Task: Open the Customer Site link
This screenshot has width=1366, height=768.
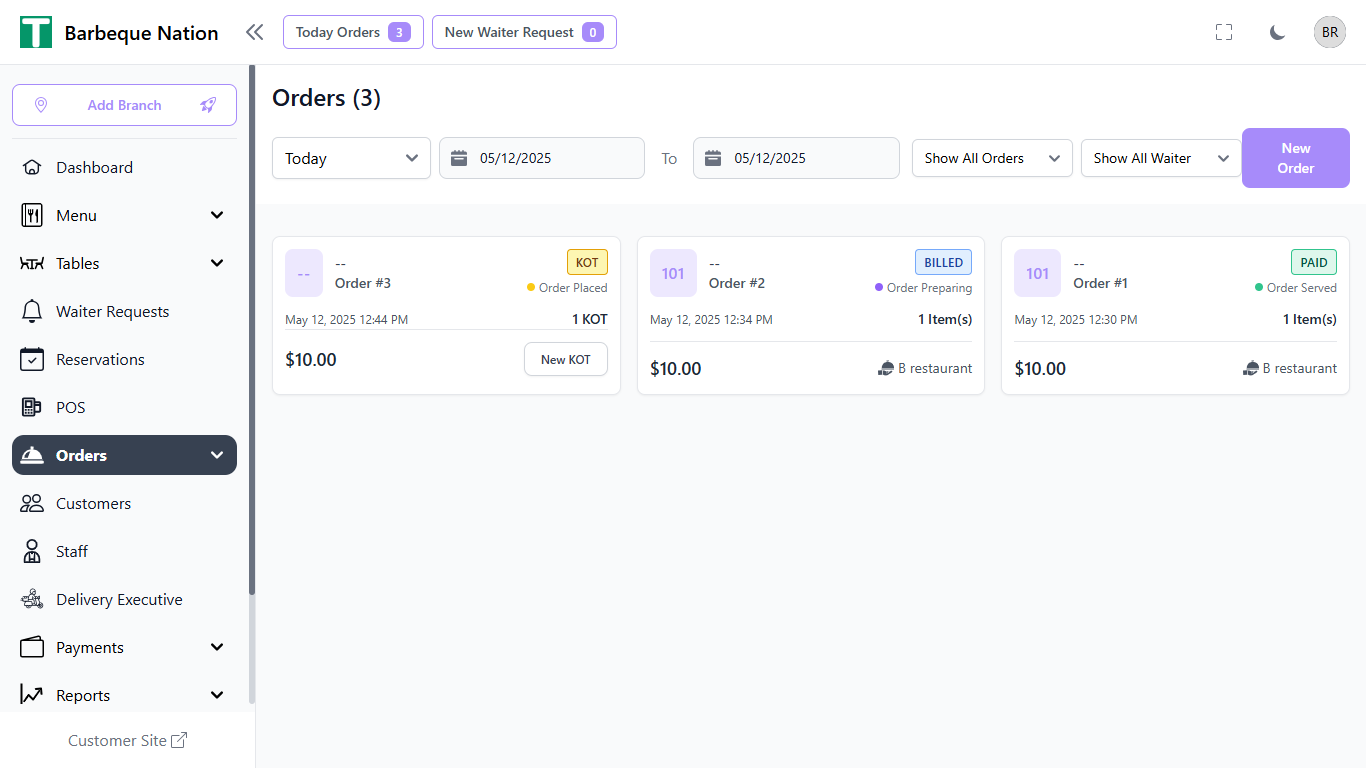Action: click(x=127, y=740)
